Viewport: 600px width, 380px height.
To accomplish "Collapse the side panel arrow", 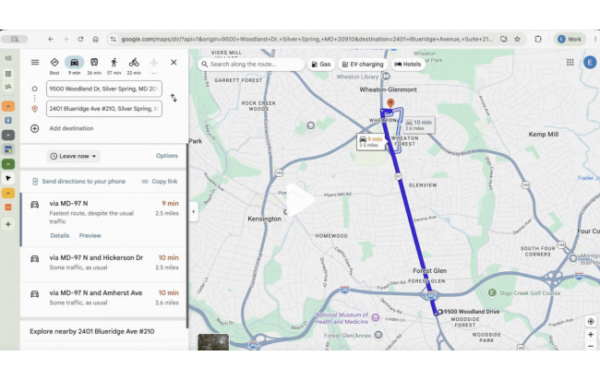I will (194, 211).
